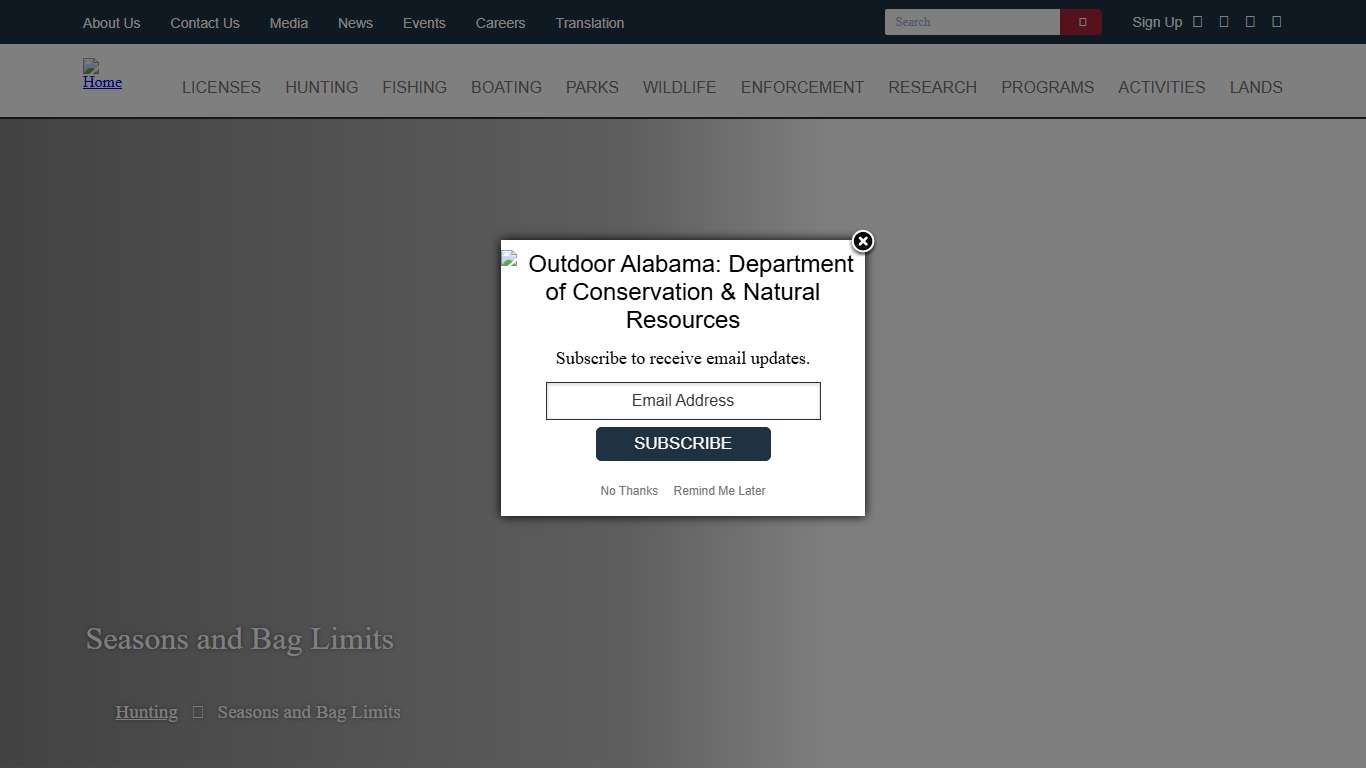Select the LICENSES menu item
Image resolution: width=1366 pixels, height=768 pixels.
tap(221, 87)
